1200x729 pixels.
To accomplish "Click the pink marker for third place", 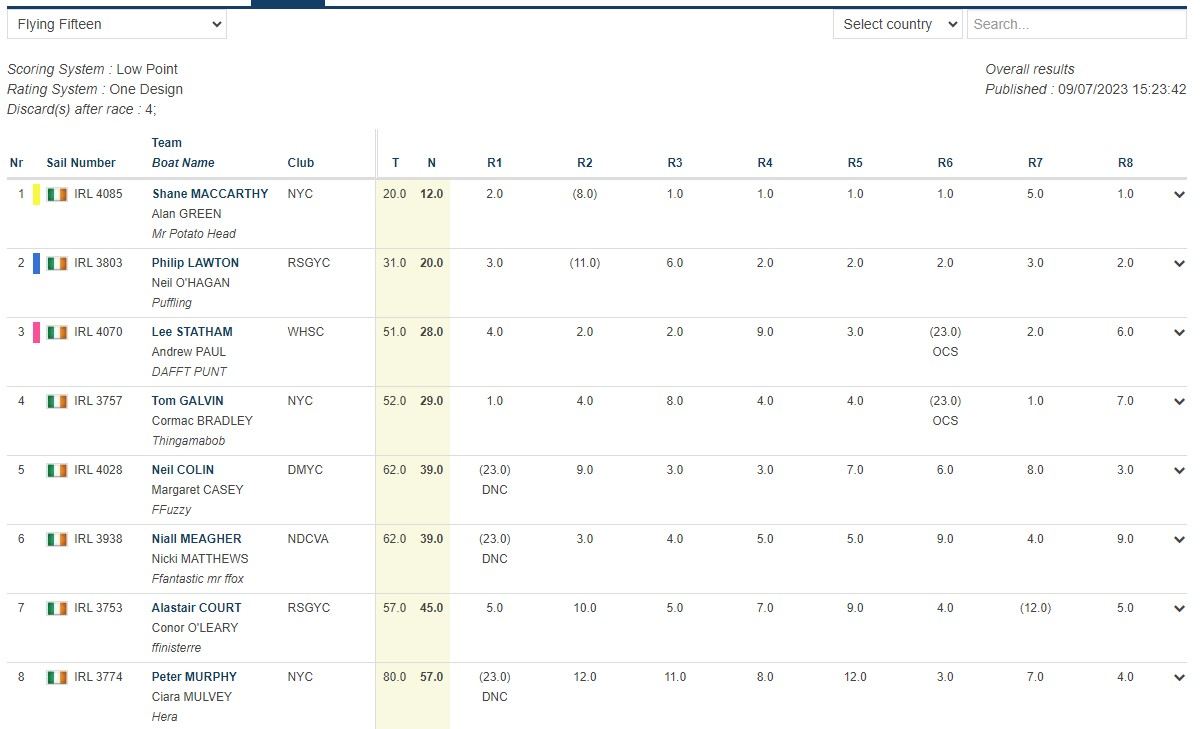I will point(37,332).
